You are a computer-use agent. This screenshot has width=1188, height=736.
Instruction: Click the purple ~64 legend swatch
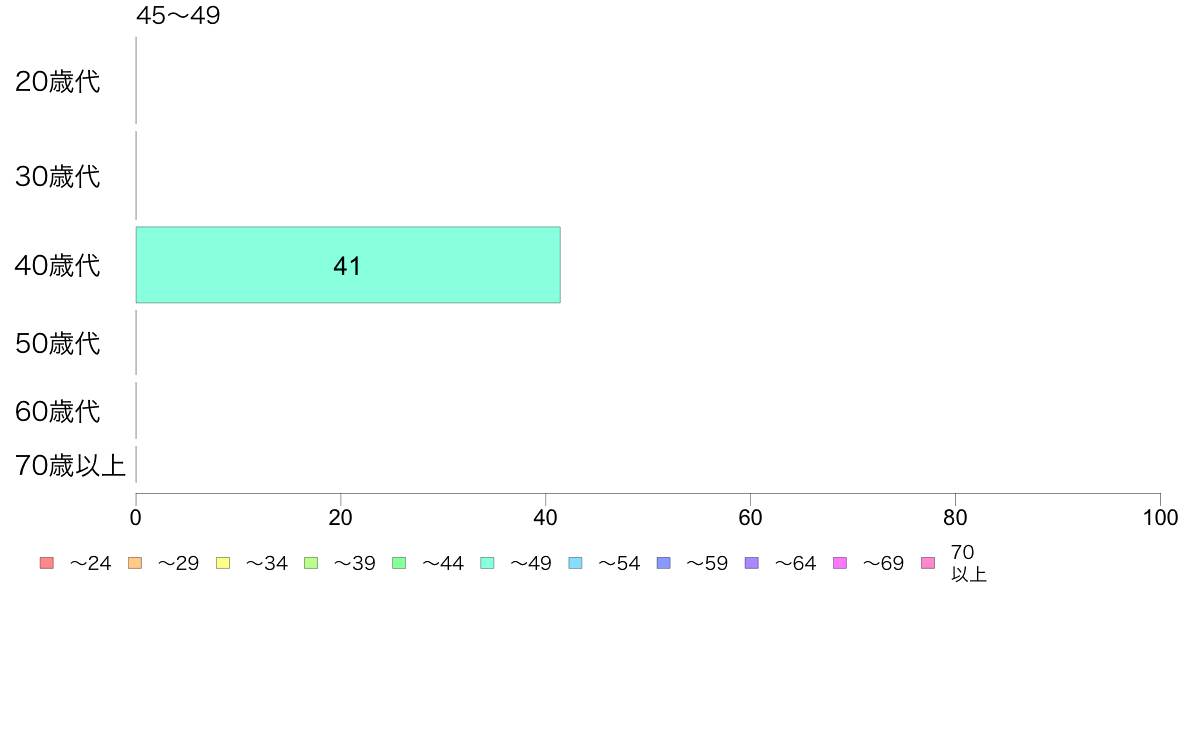pyautogui.click(x=752, y=563)
